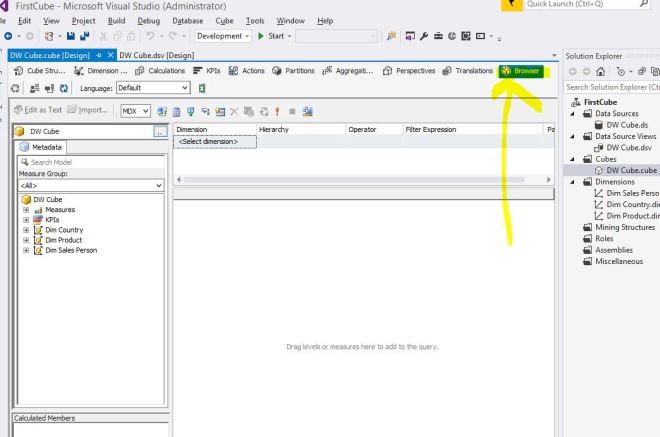
Task: Open the Measure Group dropdown
Action: point(87,185)
